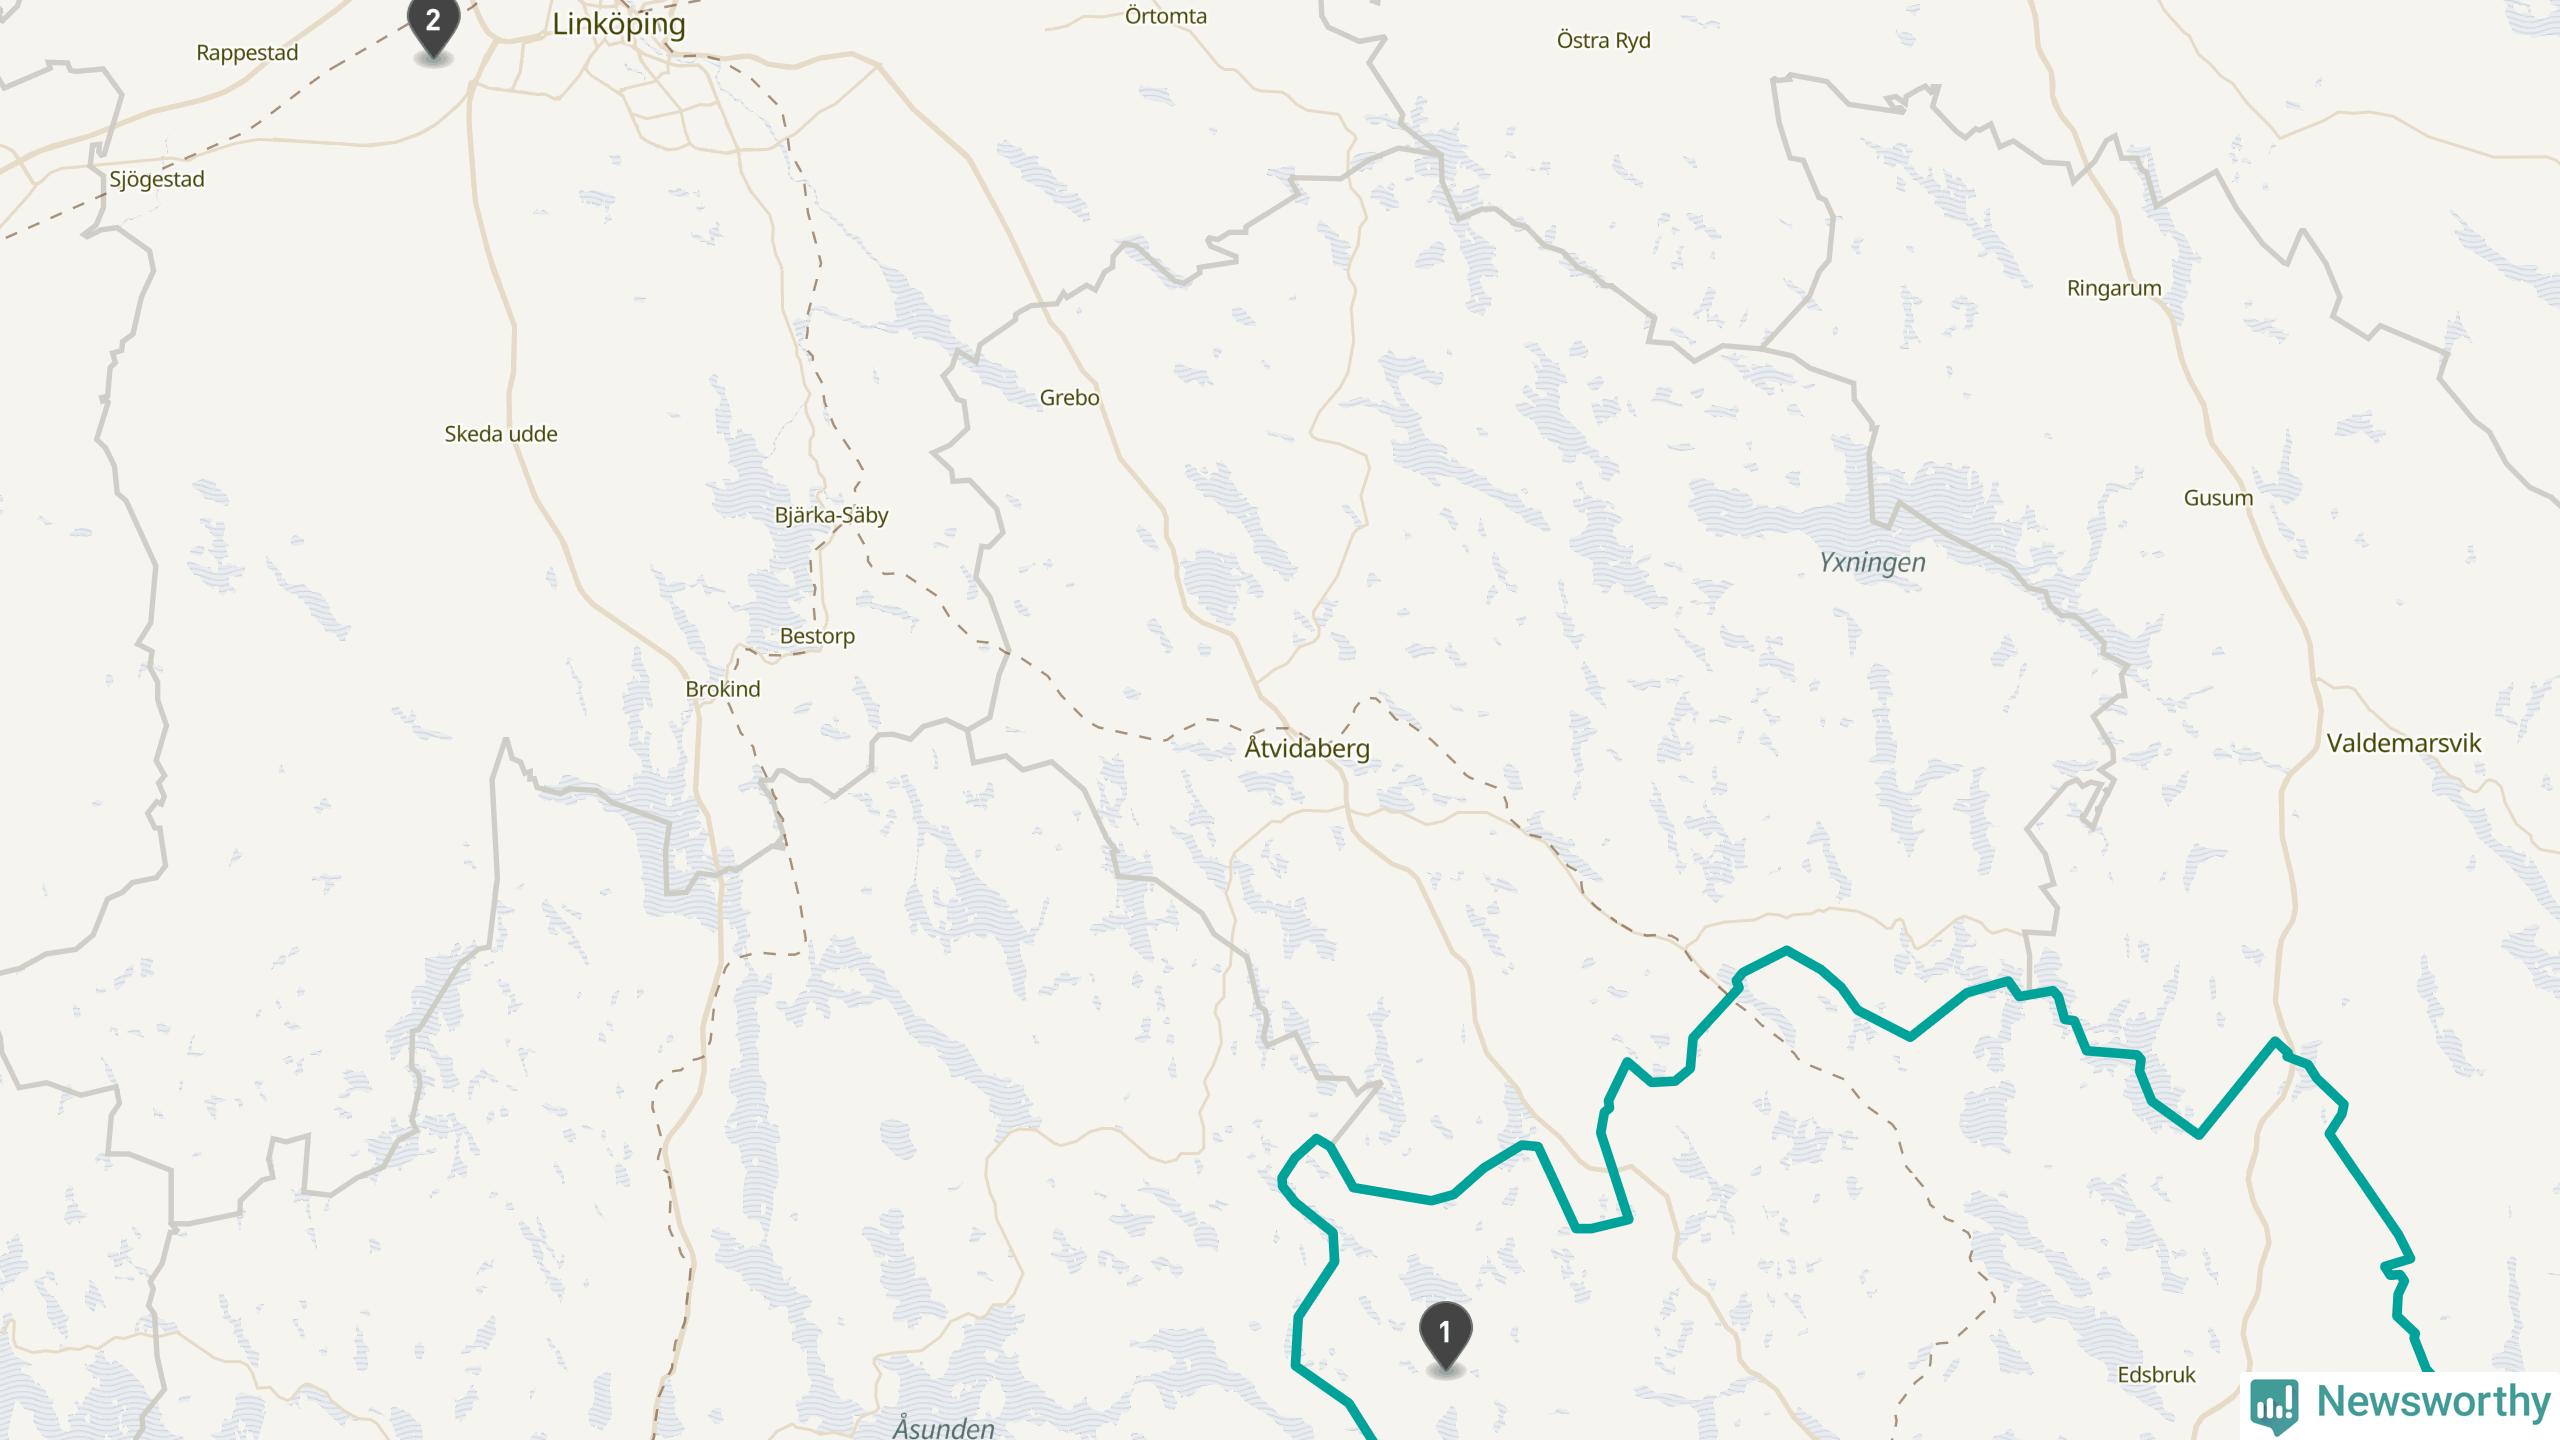Click the Sjögestad label

(x=157, y=180)
